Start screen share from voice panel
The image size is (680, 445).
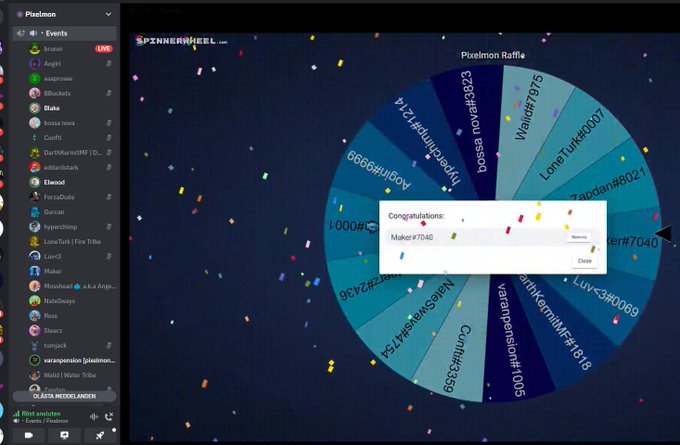click(x=64, y=435)
